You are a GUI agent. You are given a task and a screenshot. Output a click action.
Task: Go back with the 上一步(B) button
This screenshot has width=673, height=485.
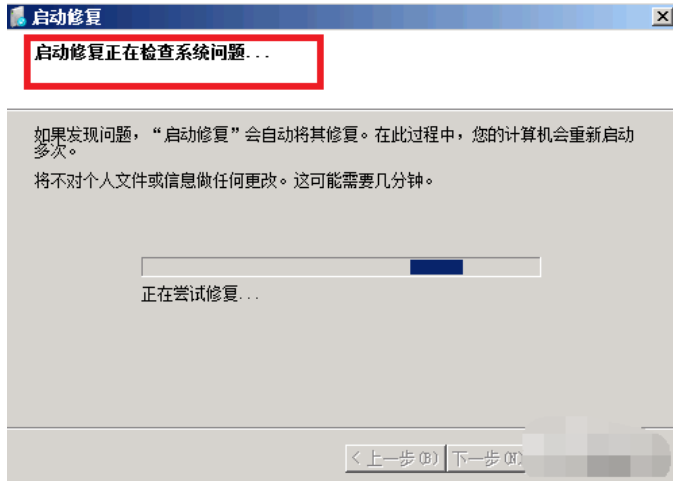click(x=395, y=458)
